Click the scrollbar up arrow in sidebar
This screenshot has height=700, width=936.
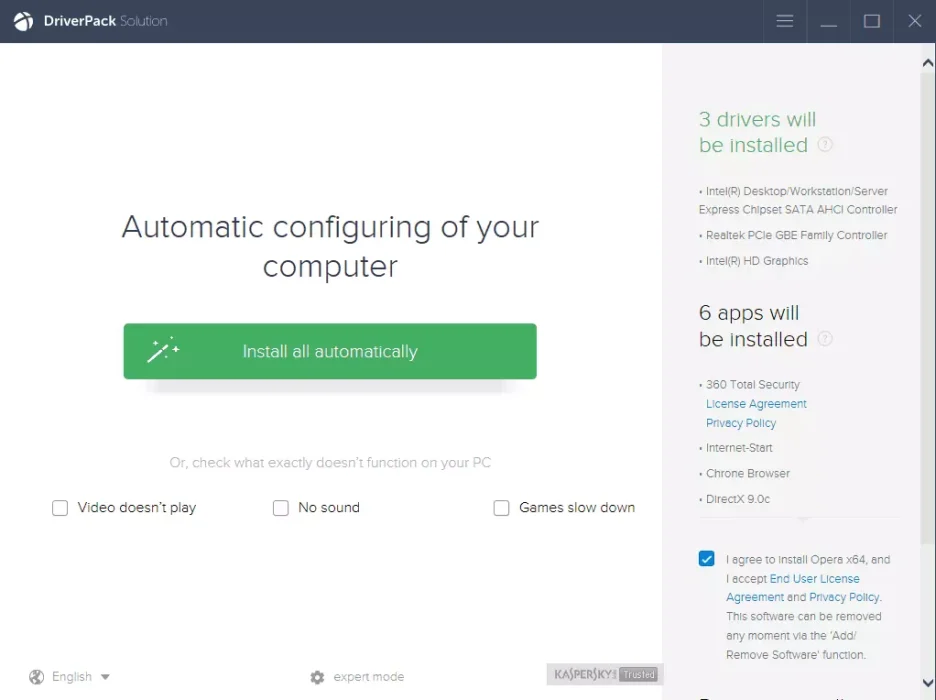click(928, 63)
